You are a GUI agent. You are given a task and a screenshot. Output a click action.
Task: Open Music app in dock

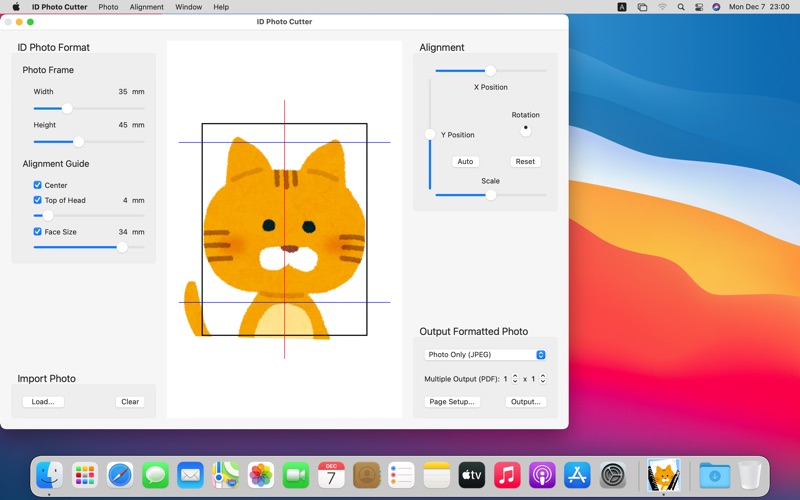[x=507, y=475]
